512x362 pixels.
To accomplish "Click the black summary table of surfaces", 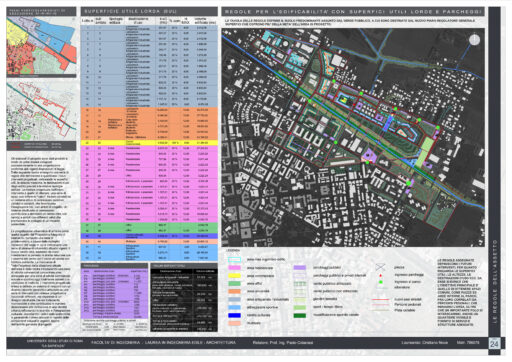I will [184, 299].
